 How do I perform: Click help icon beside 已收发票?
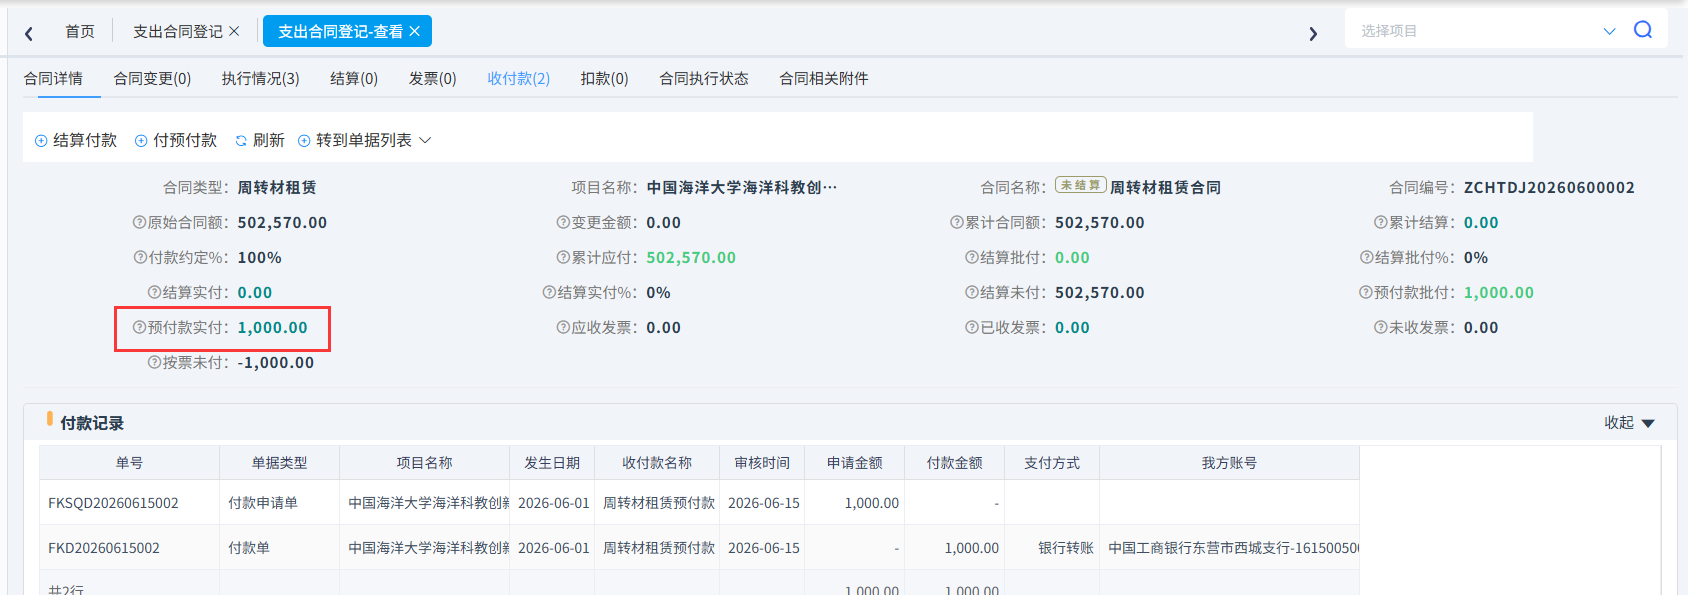[972, 328]
